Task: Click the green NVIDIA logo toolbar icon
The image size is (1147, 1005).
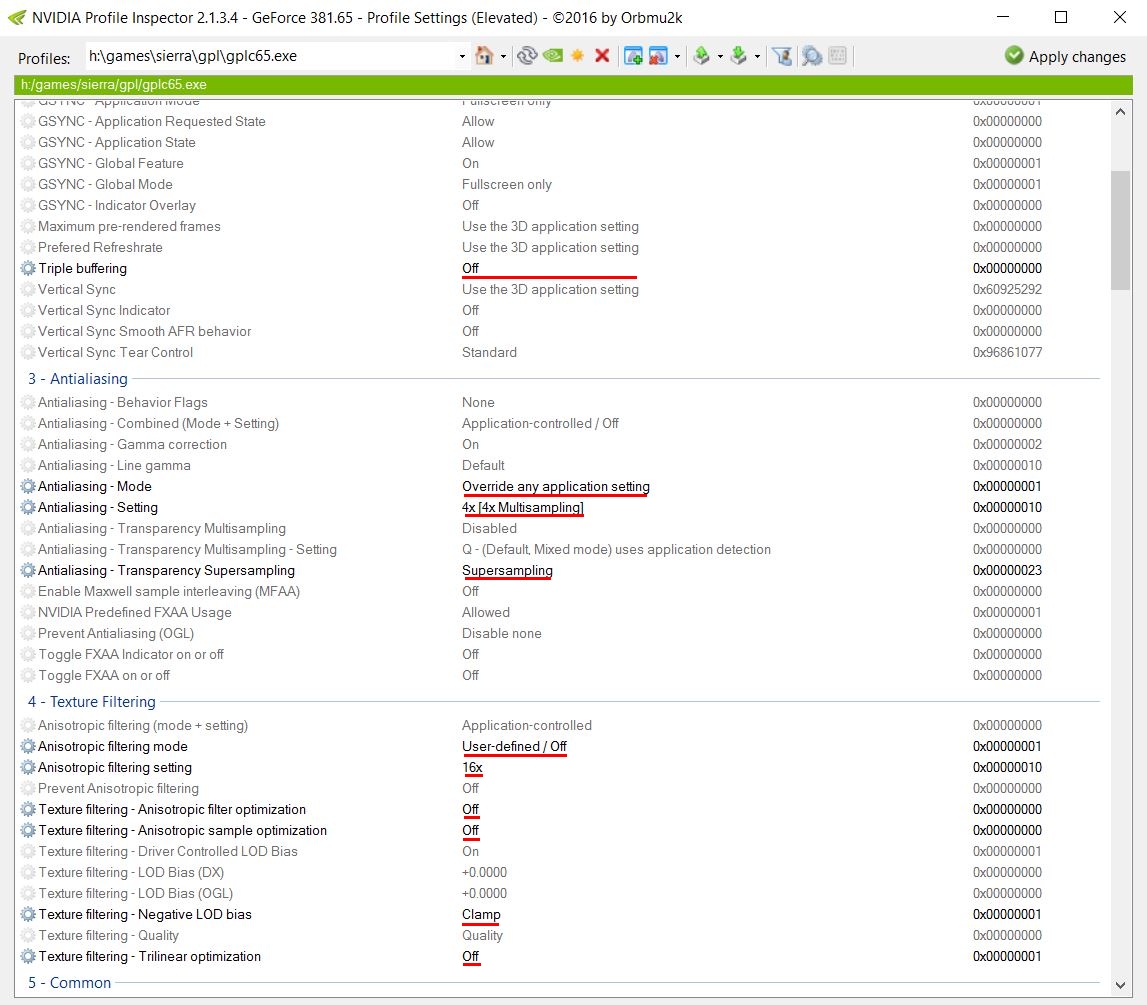Action: click(x=552, y=56)
